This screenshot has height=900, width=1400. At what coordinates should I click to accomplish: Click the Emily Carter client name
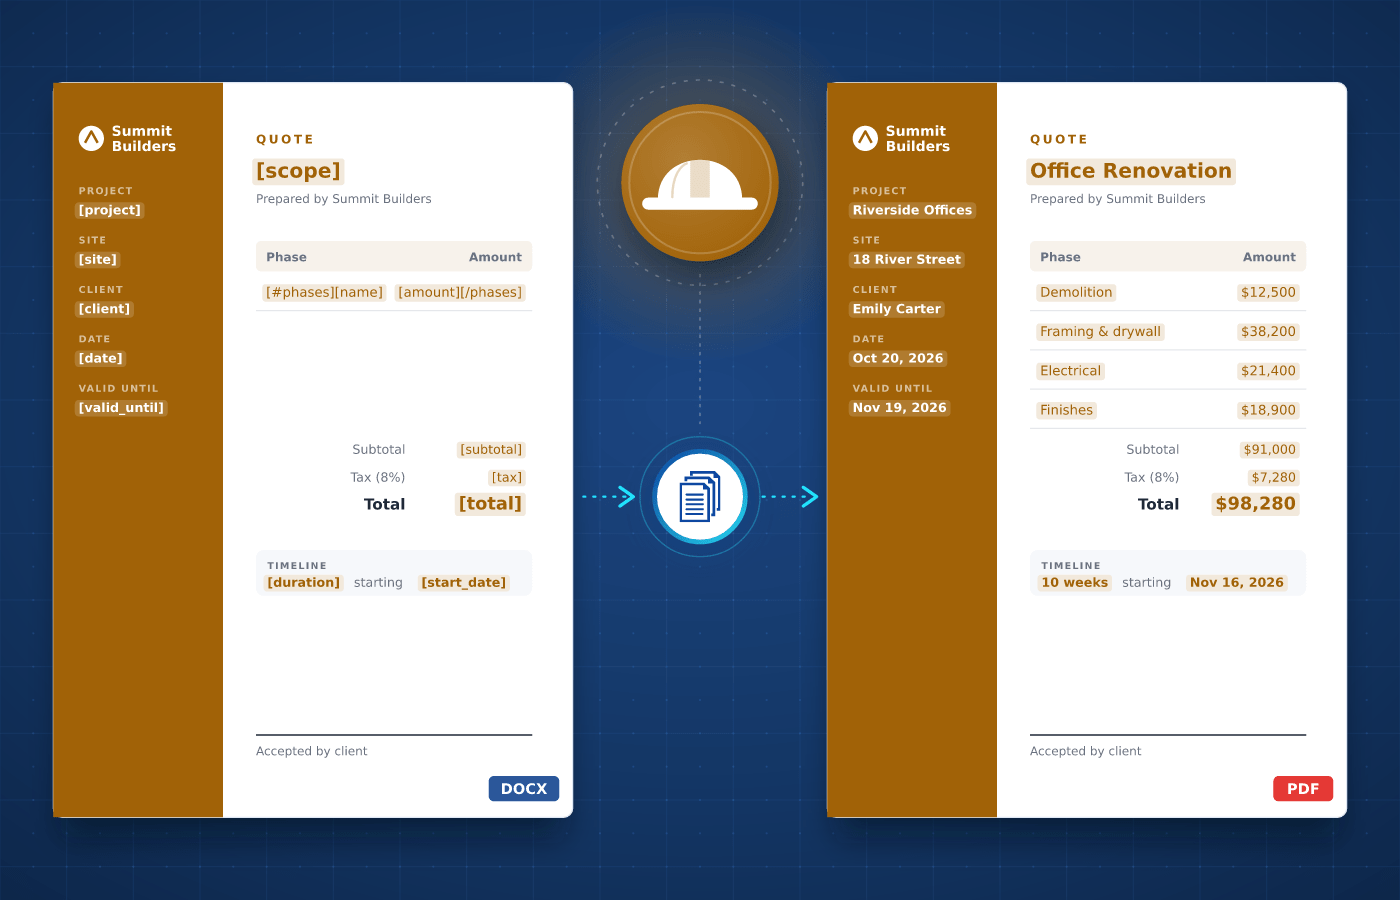tap(897, 309)
